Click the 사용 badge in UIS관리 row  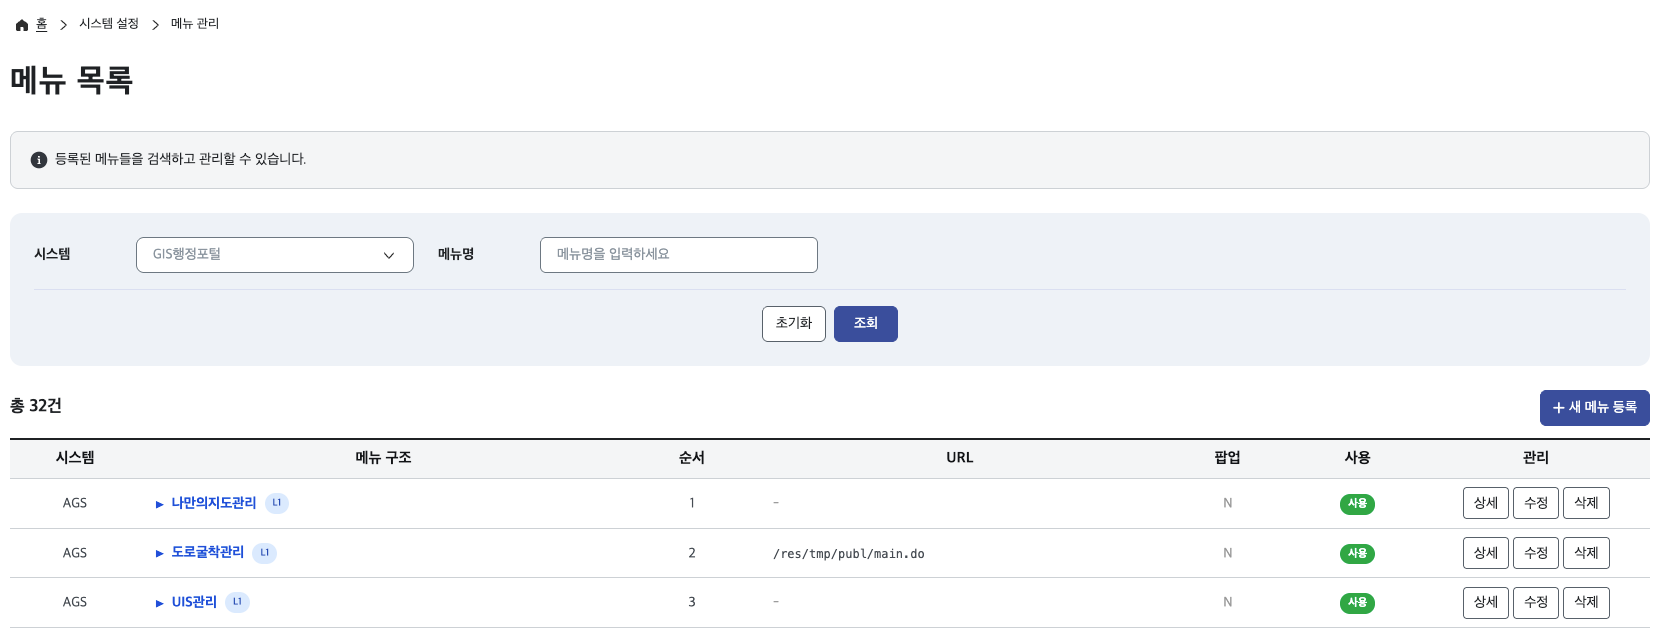click(1357, 603)
